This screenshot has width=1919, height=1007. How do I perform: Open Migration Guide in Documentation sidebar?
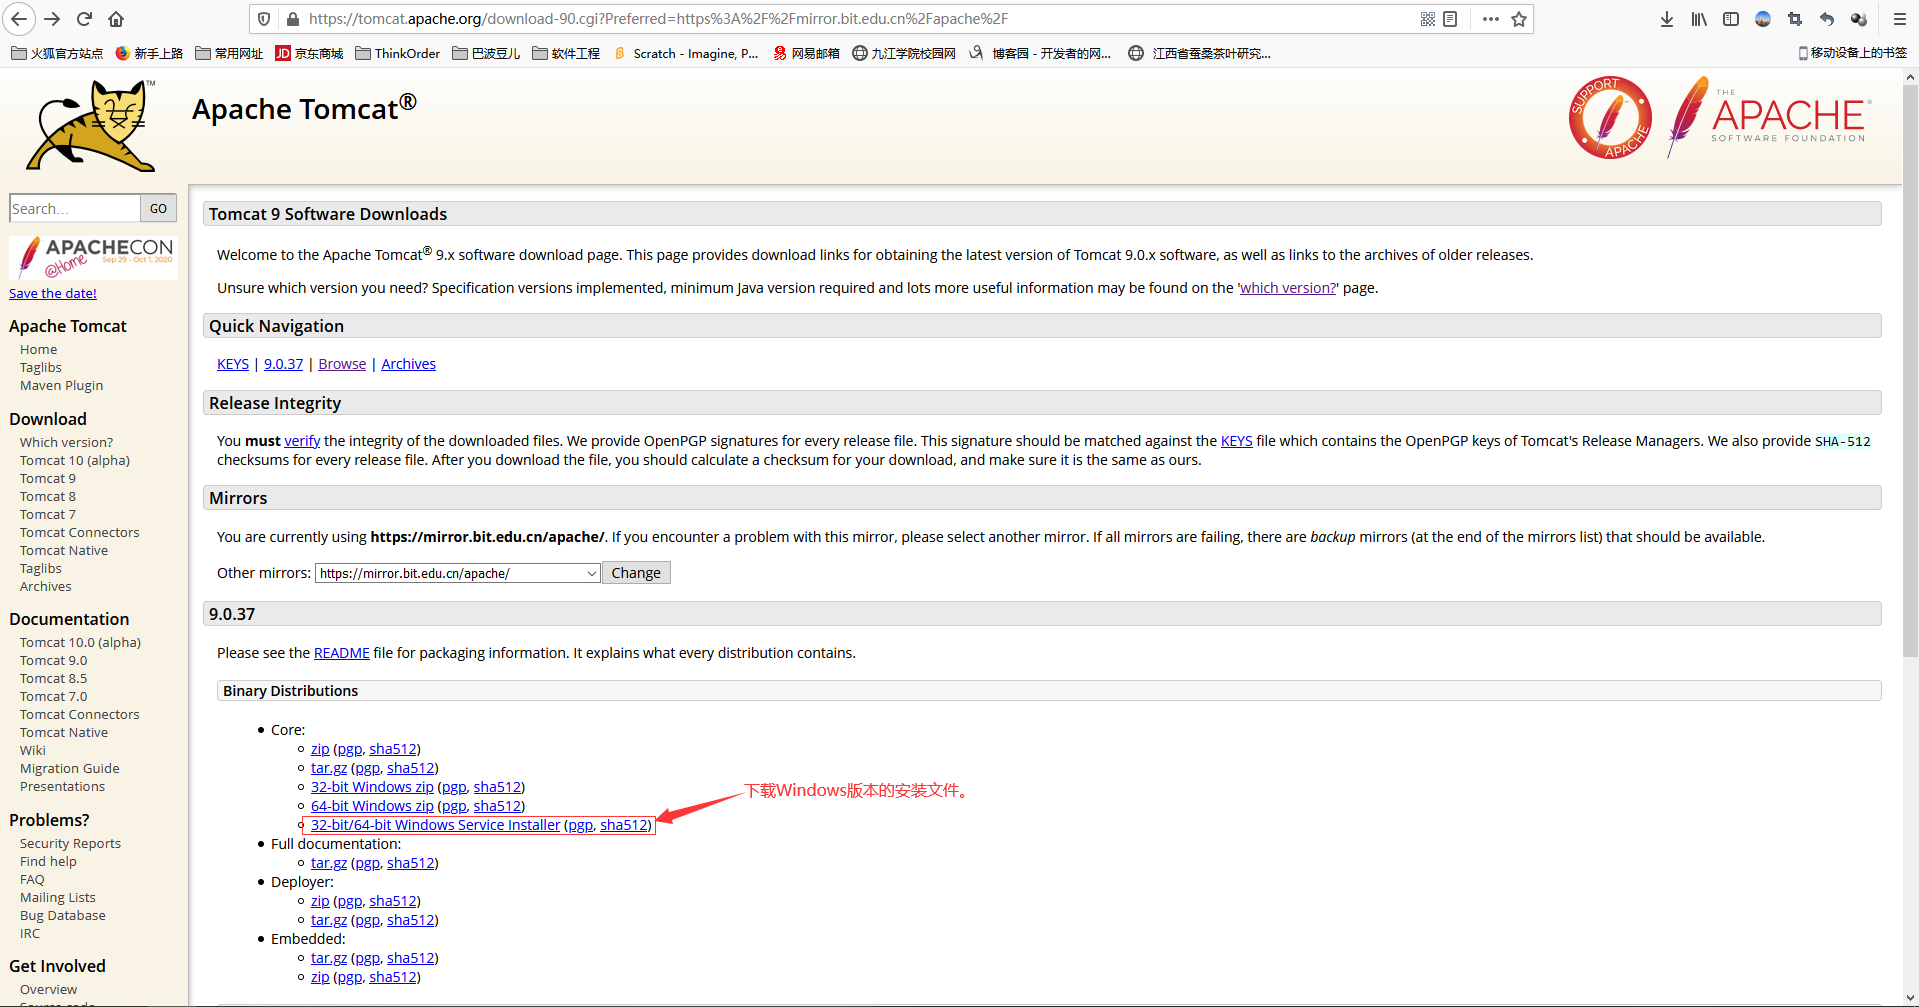[70, 768]
